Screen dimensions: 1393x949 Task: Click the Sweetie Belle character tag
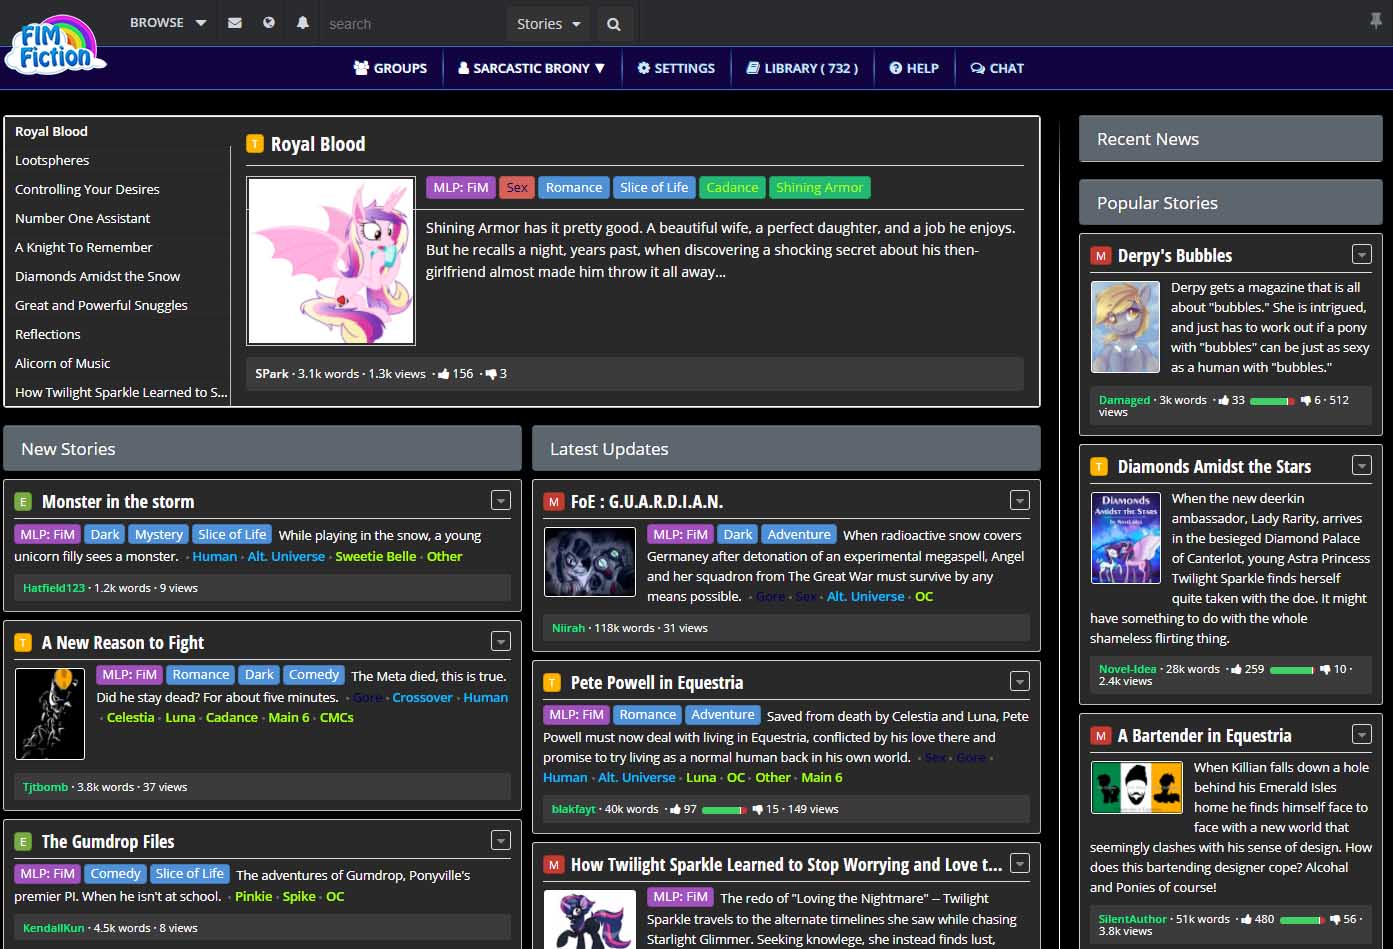[375, 556]
